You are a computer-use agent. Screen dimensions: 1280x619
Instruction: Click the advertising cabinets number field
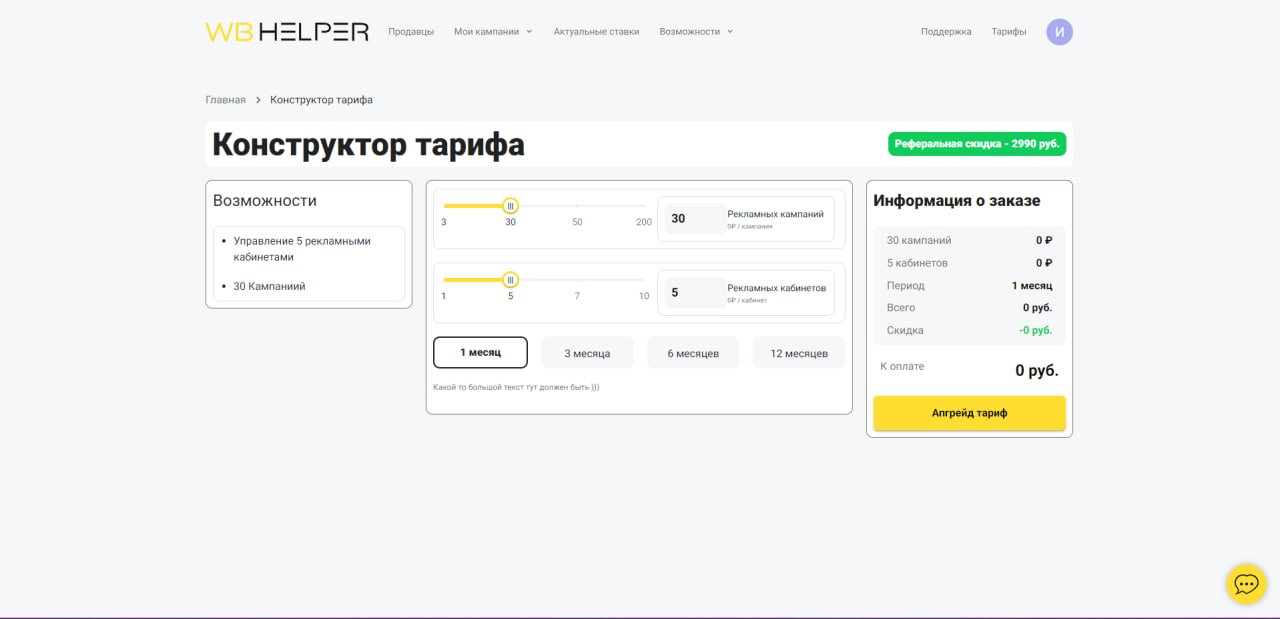coord(695,293)
